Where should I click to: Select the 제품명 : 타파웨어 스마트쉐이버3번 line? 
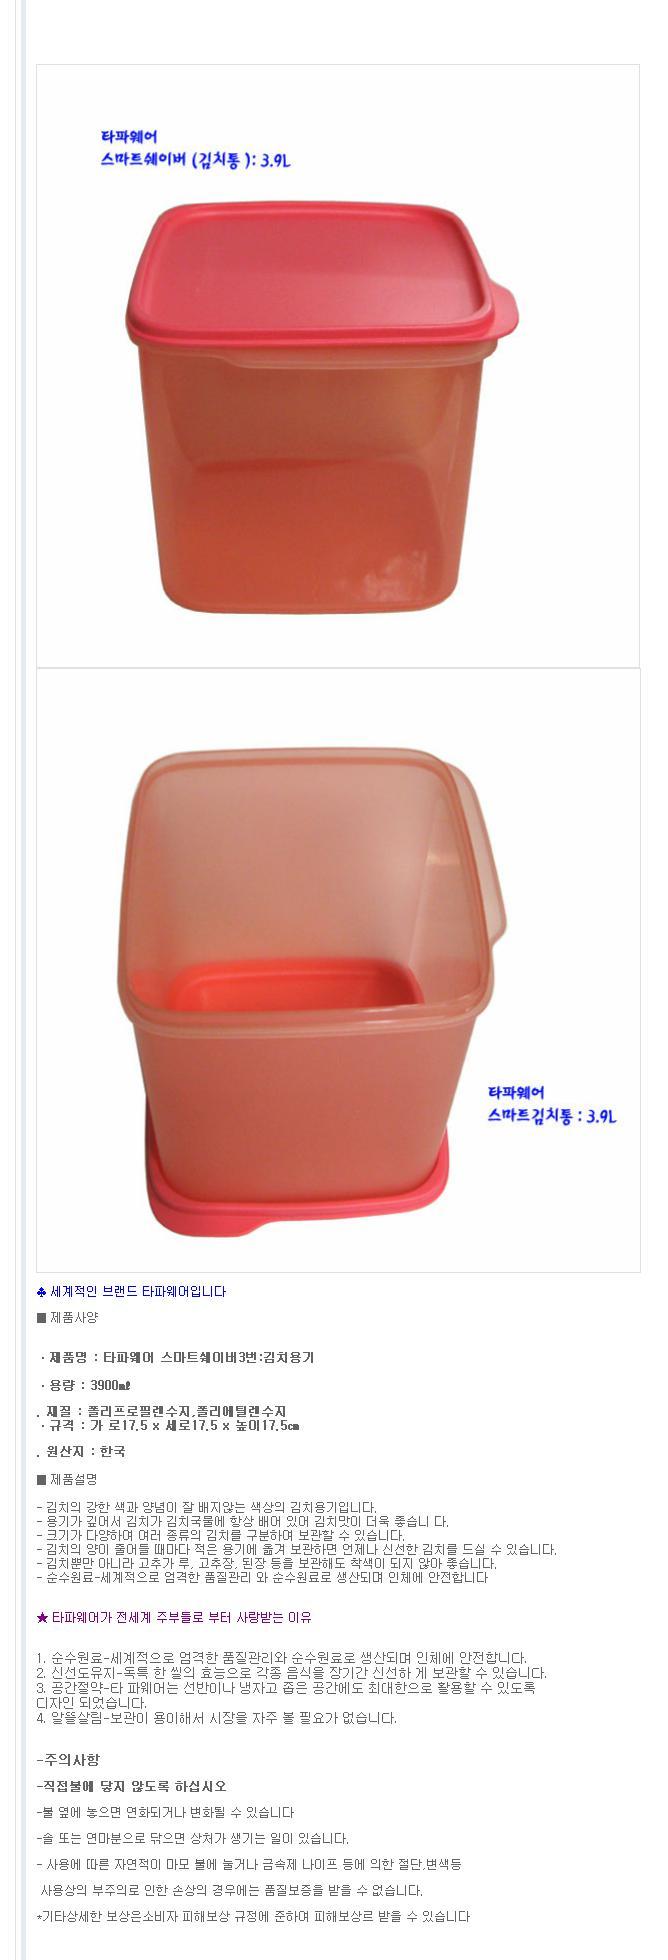176,1357
